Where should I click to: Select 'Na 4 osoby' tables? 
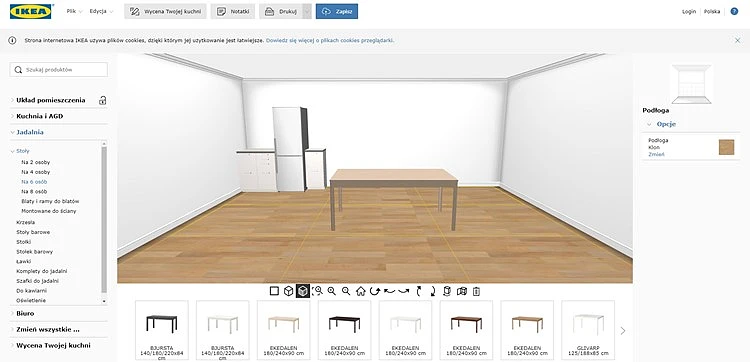[35, 172]
